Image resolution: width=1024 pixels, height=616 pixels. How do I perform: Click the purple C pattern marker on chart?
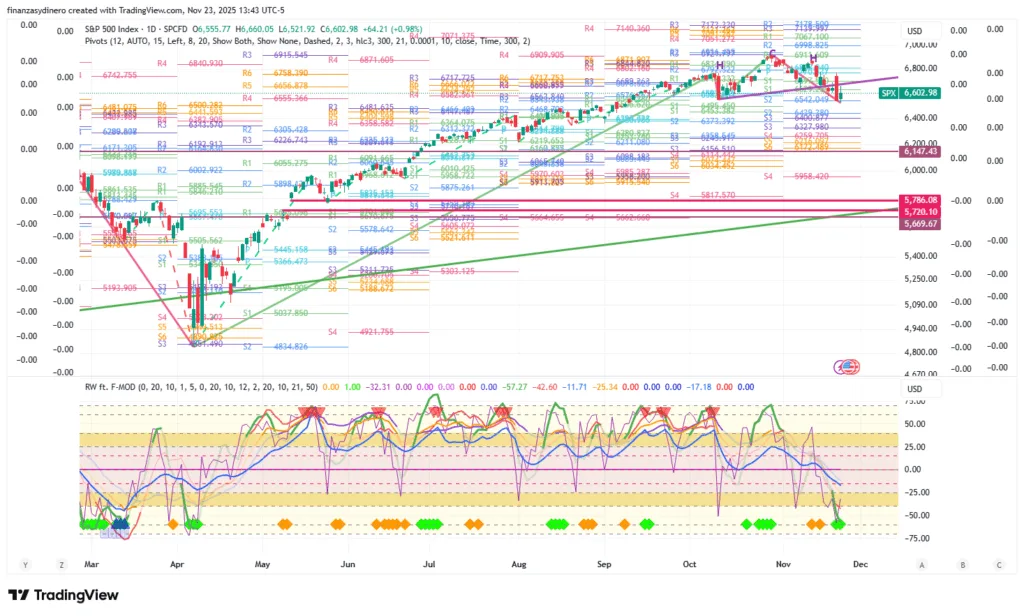[x=771, y=53]
